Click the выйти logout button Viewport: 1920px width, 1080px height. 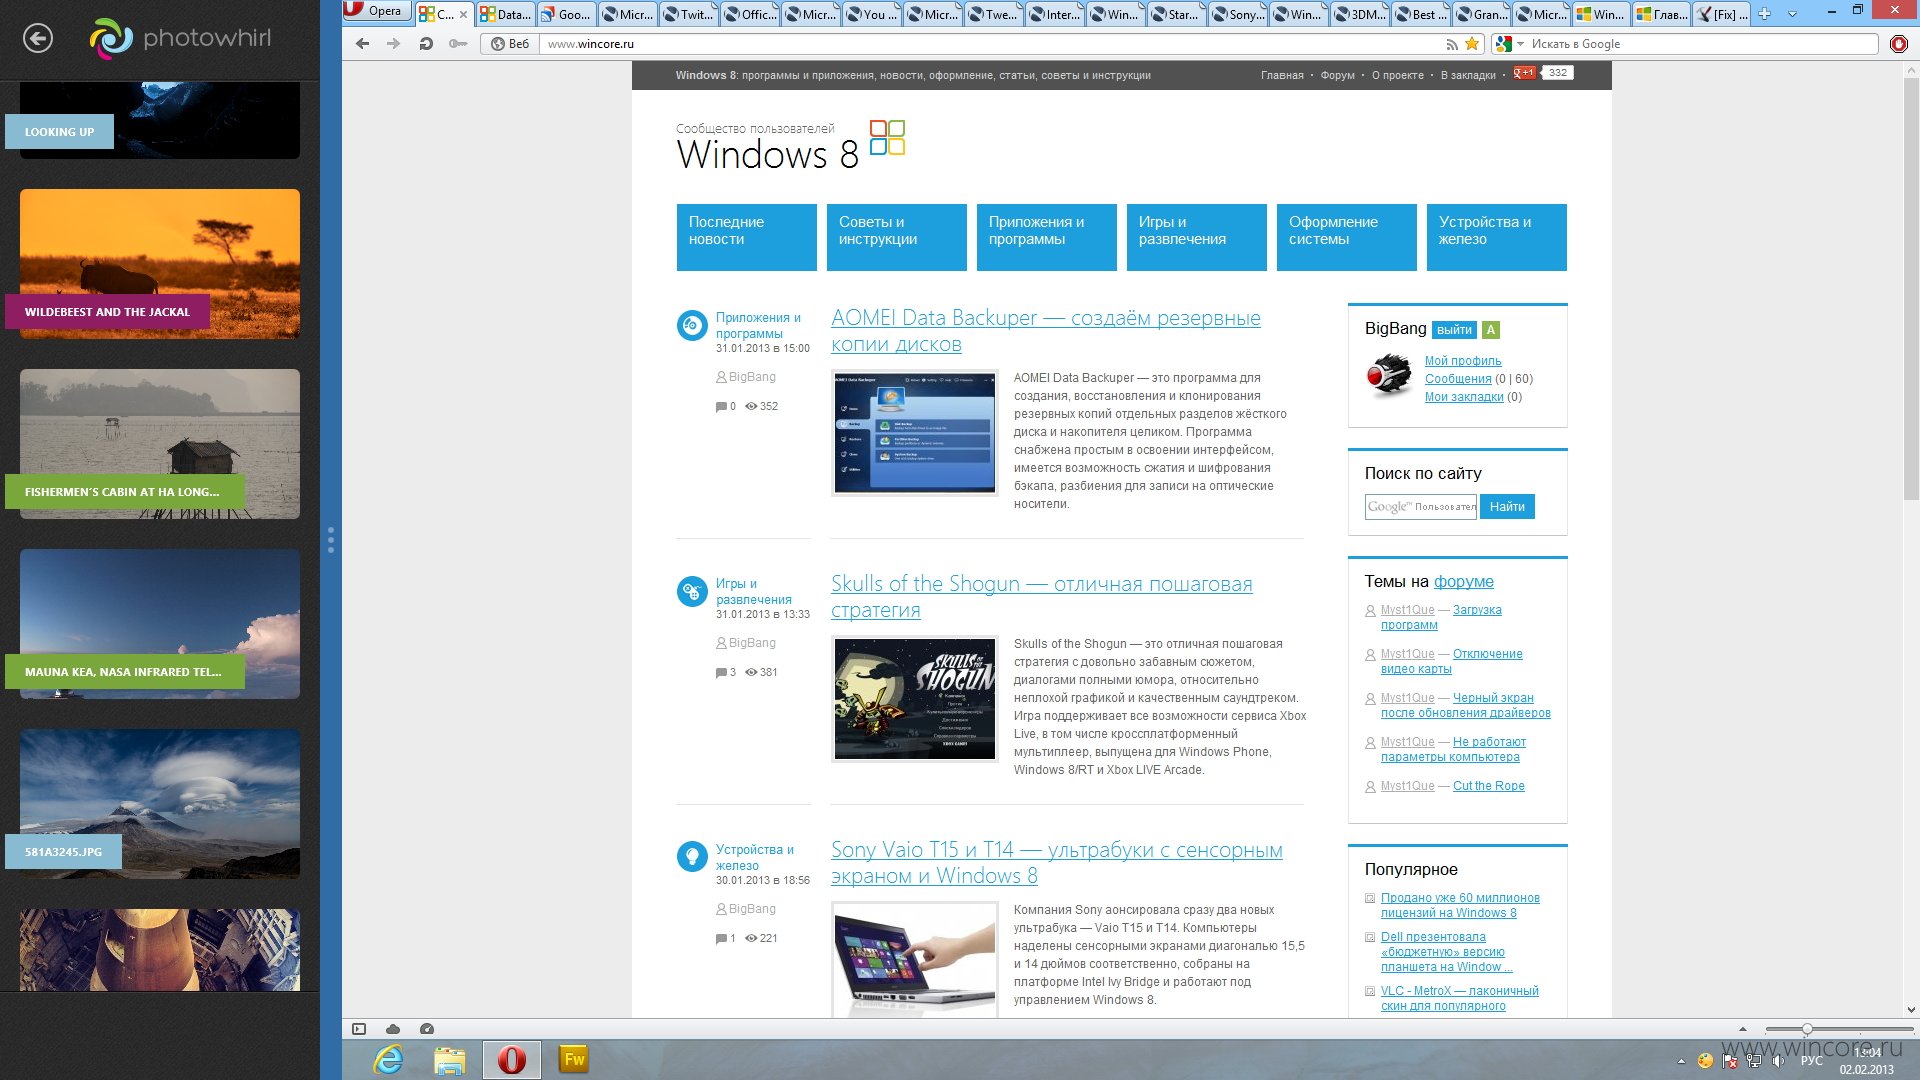[x=1454, y=330]
